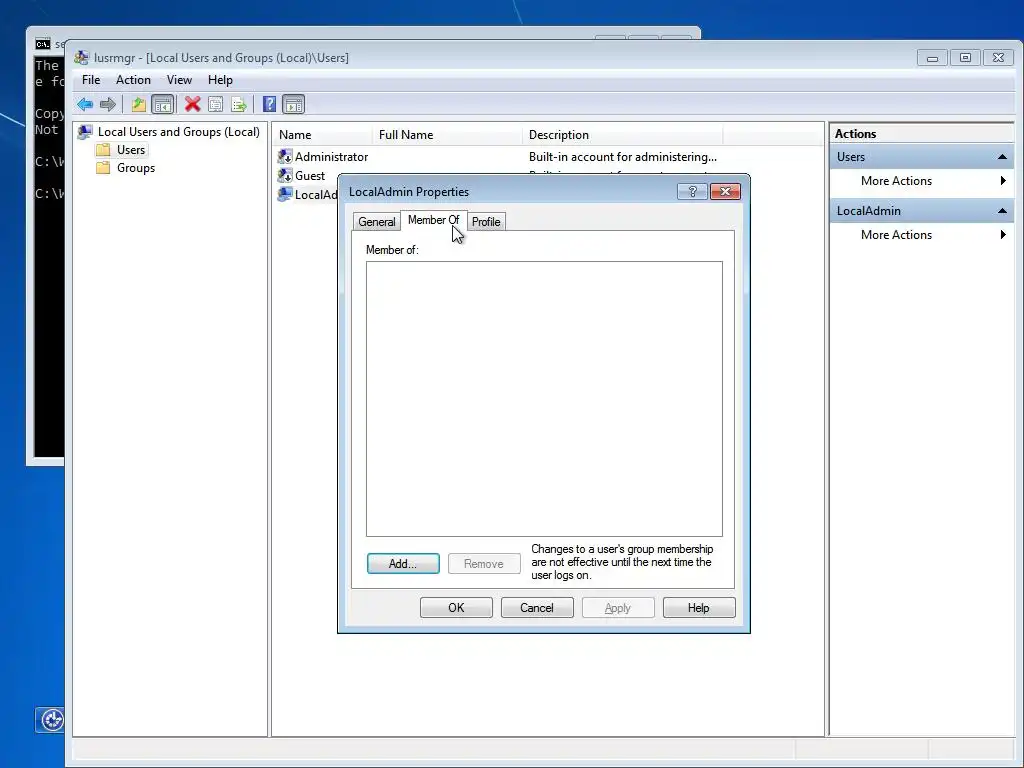Minimize the lusrmgr window
This screenshot has height=768, width=1024.
[x=932, y=57]
